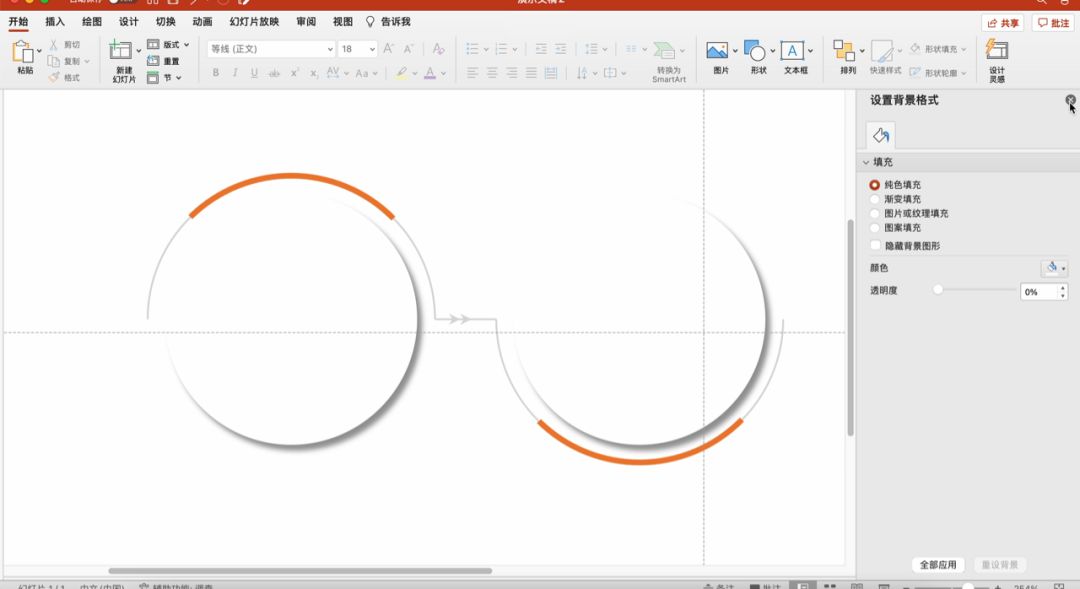This screenshot has width=1080, height=589.
Task: Apply superscript formatting
Action: (x=294, y=72)
